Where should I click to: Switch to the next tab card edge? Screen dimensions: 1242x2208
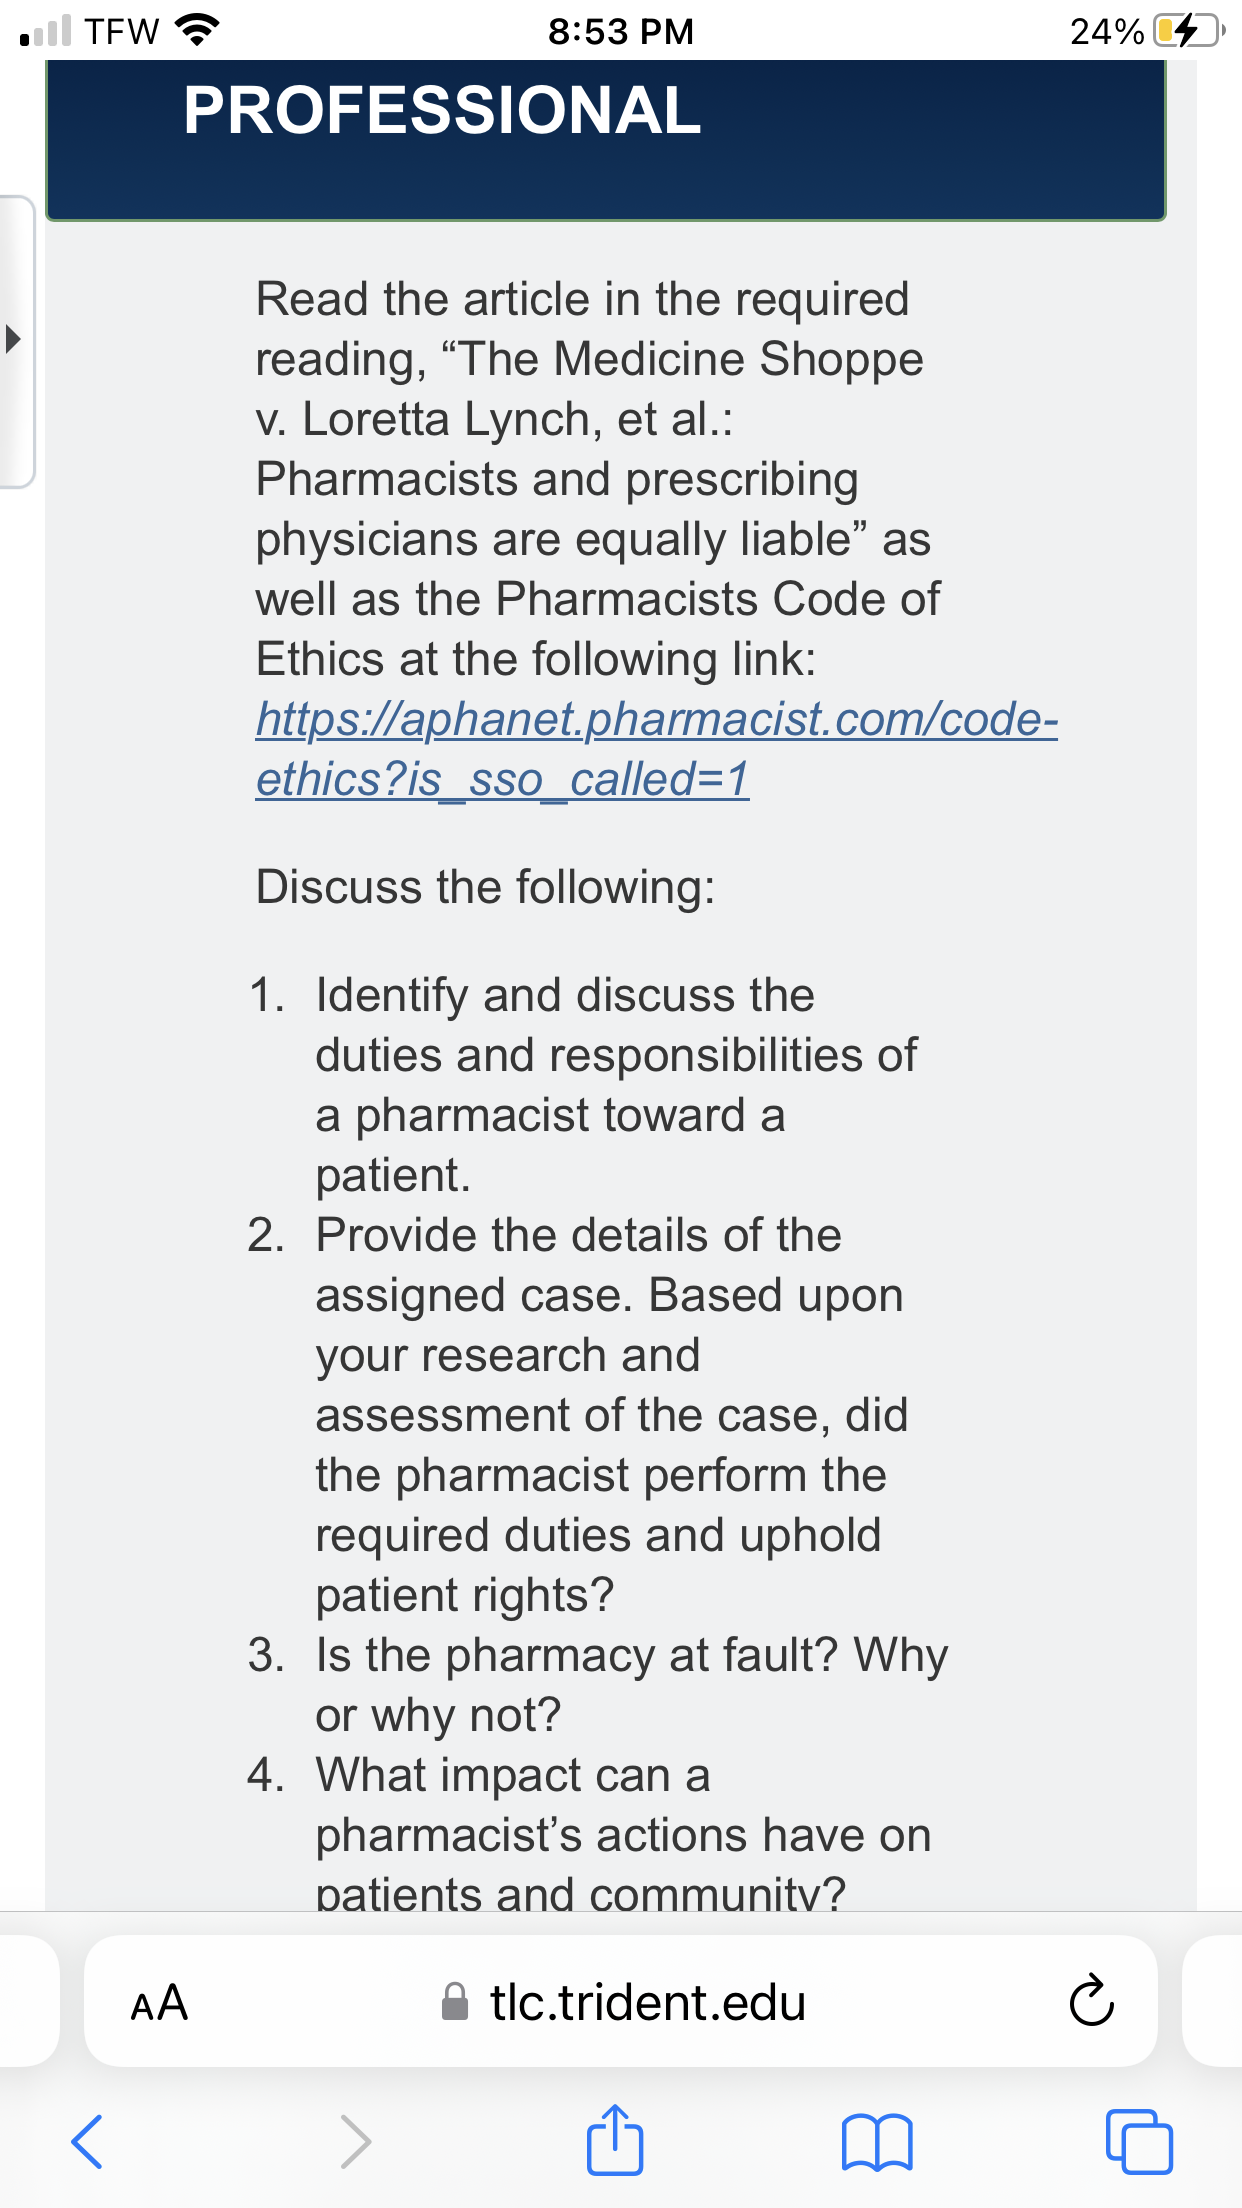pyautogui.click(x=1212, y=2001)
